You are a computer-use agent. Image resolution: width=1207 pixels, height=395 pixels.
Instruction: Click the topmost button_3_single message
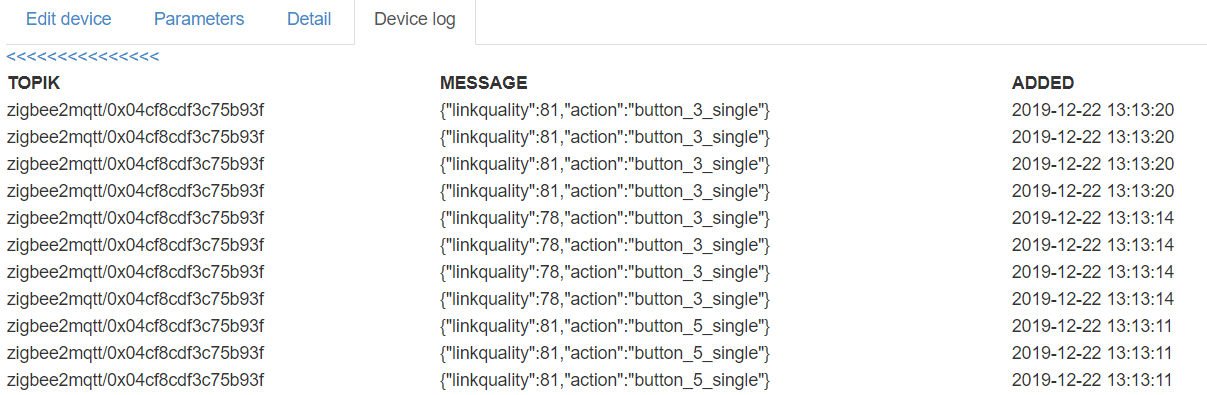[604, 110]
